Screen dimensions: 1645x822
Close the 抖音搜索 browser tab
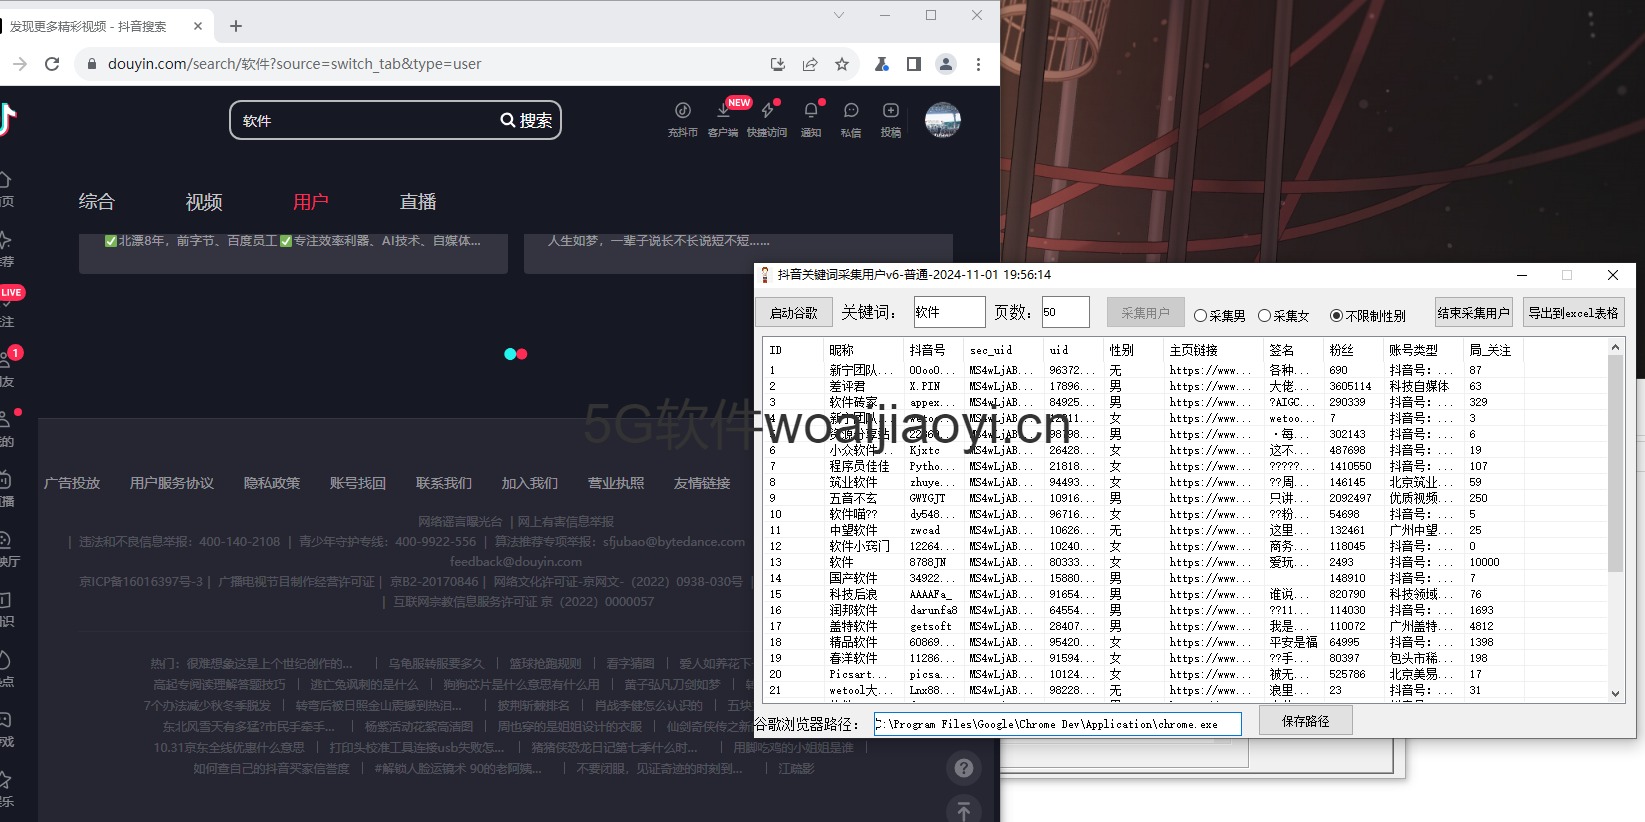[x=198, y=26]
